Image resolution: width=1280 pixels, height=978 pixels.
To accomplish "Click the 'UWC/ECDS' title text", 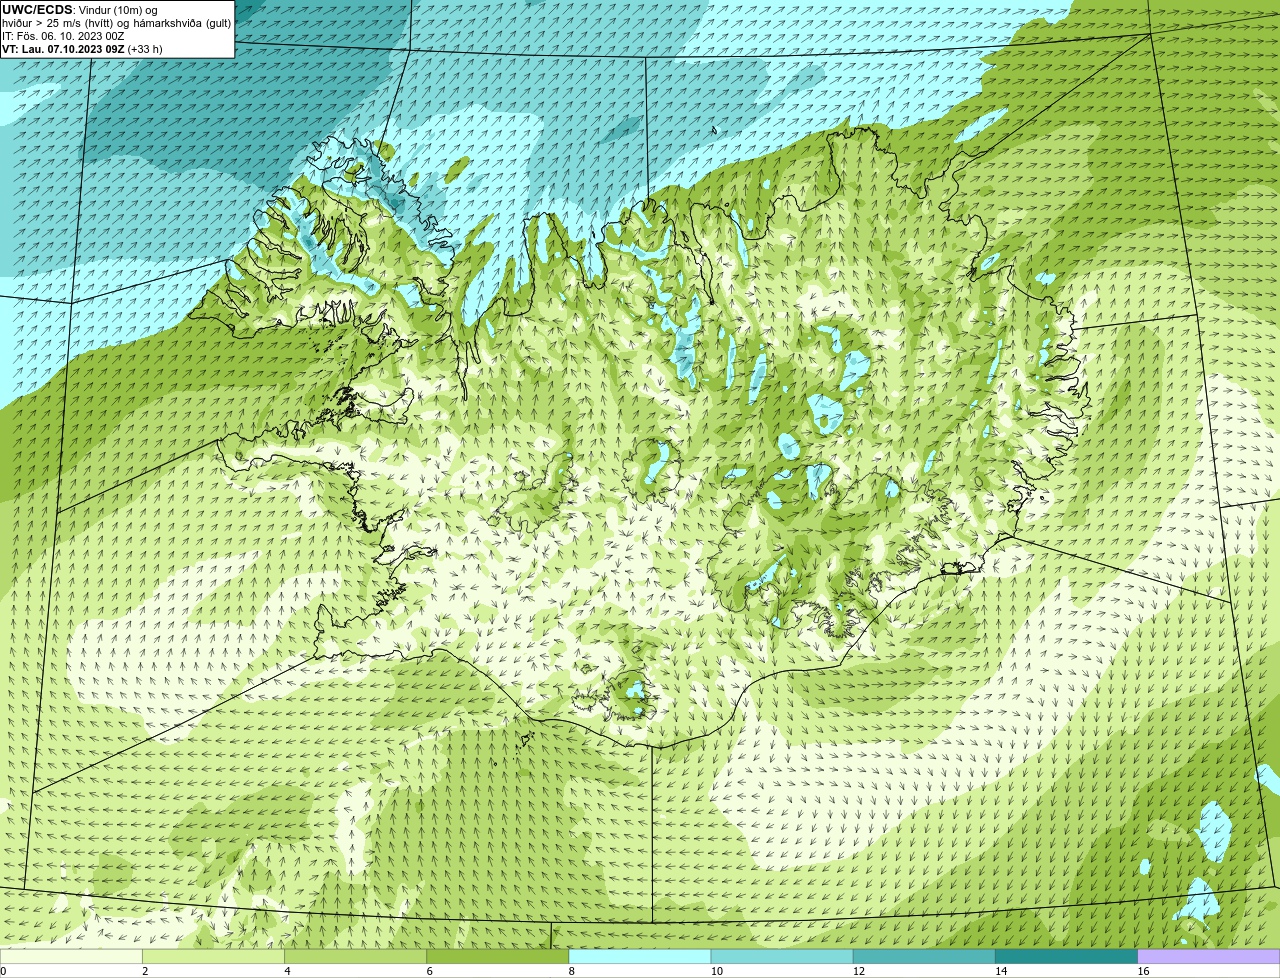I will pyautogui.click(x=37, y=10).
